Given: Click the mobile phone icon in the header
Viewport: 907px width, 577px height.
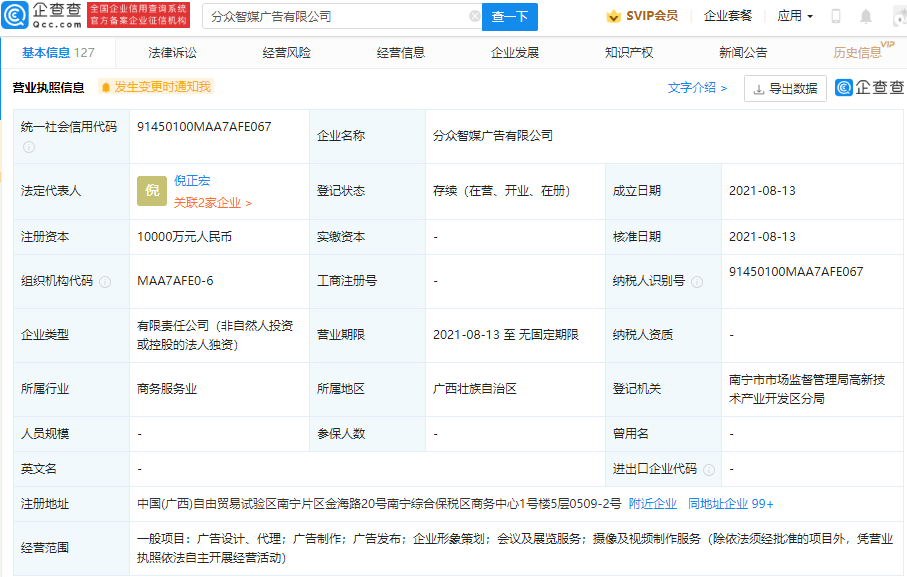Looking at the screenshot, I should coord(836,16).
